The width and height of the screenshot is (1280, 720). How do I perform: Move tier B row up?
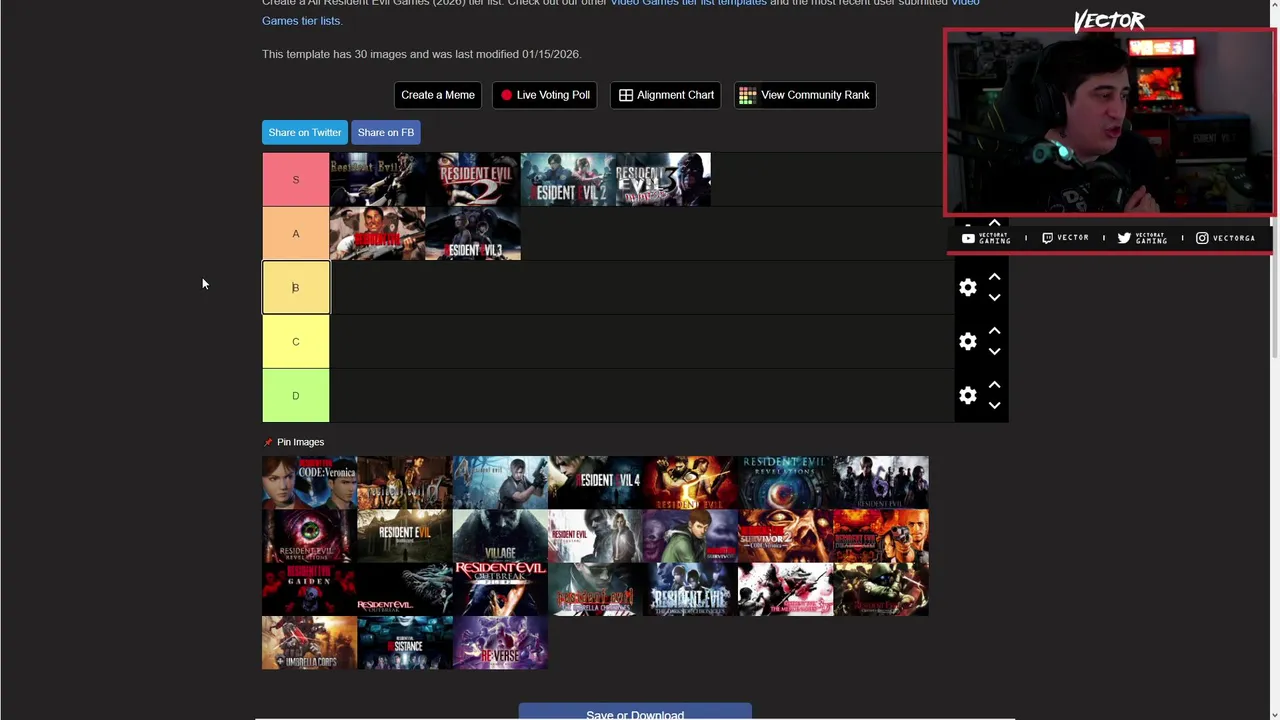(994, 277)
